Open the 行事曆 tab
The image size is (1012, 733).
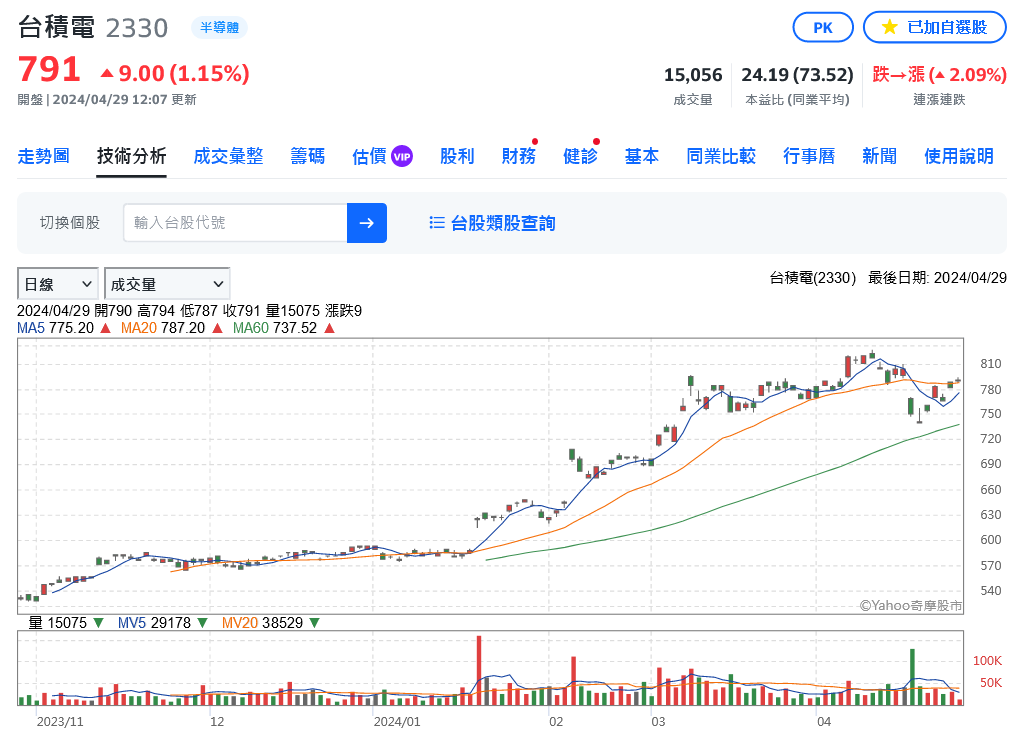pyautogui.click(x=809, y=156)
